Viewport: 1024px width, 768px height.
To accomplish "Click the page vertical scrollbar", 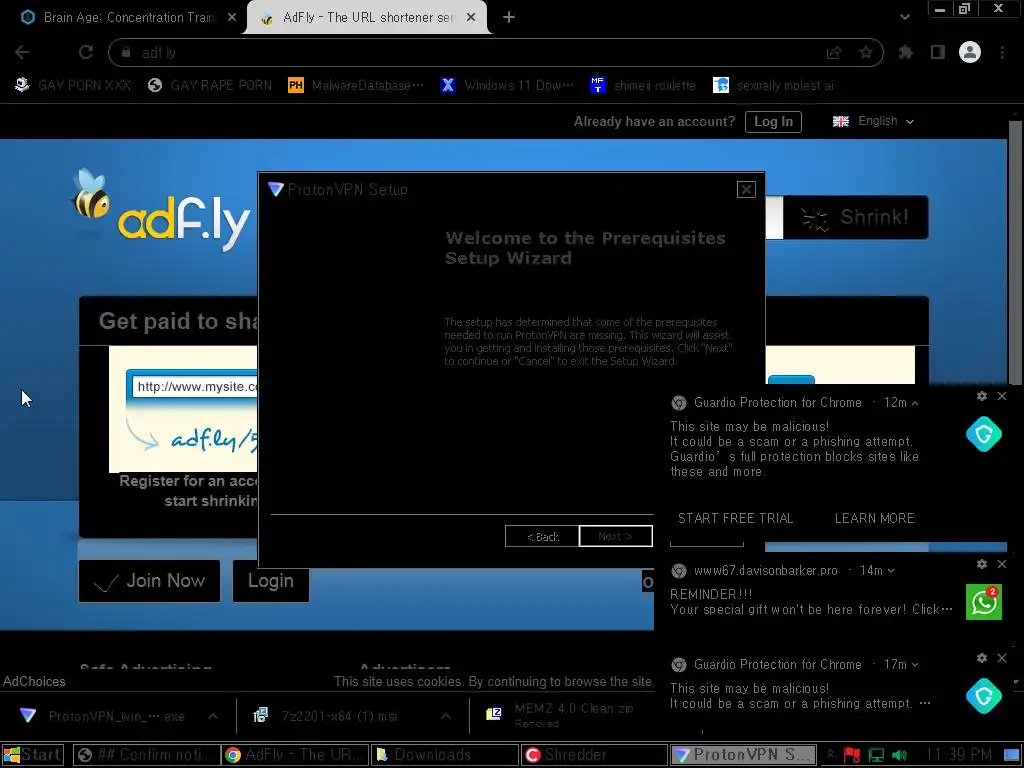I will [x=1014, y=253].
